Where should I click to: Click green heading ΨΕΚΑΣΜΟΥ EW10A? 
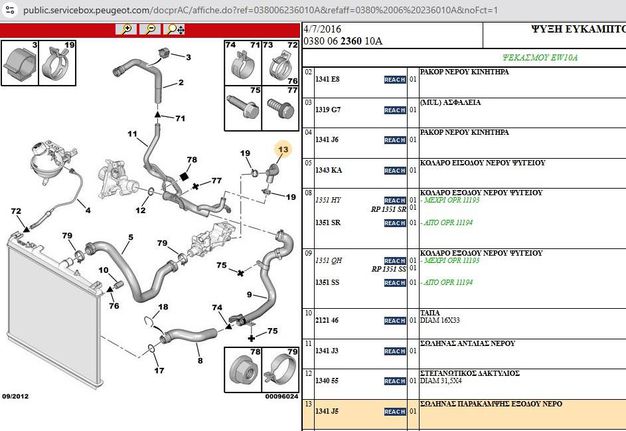[x=540, y=58]
